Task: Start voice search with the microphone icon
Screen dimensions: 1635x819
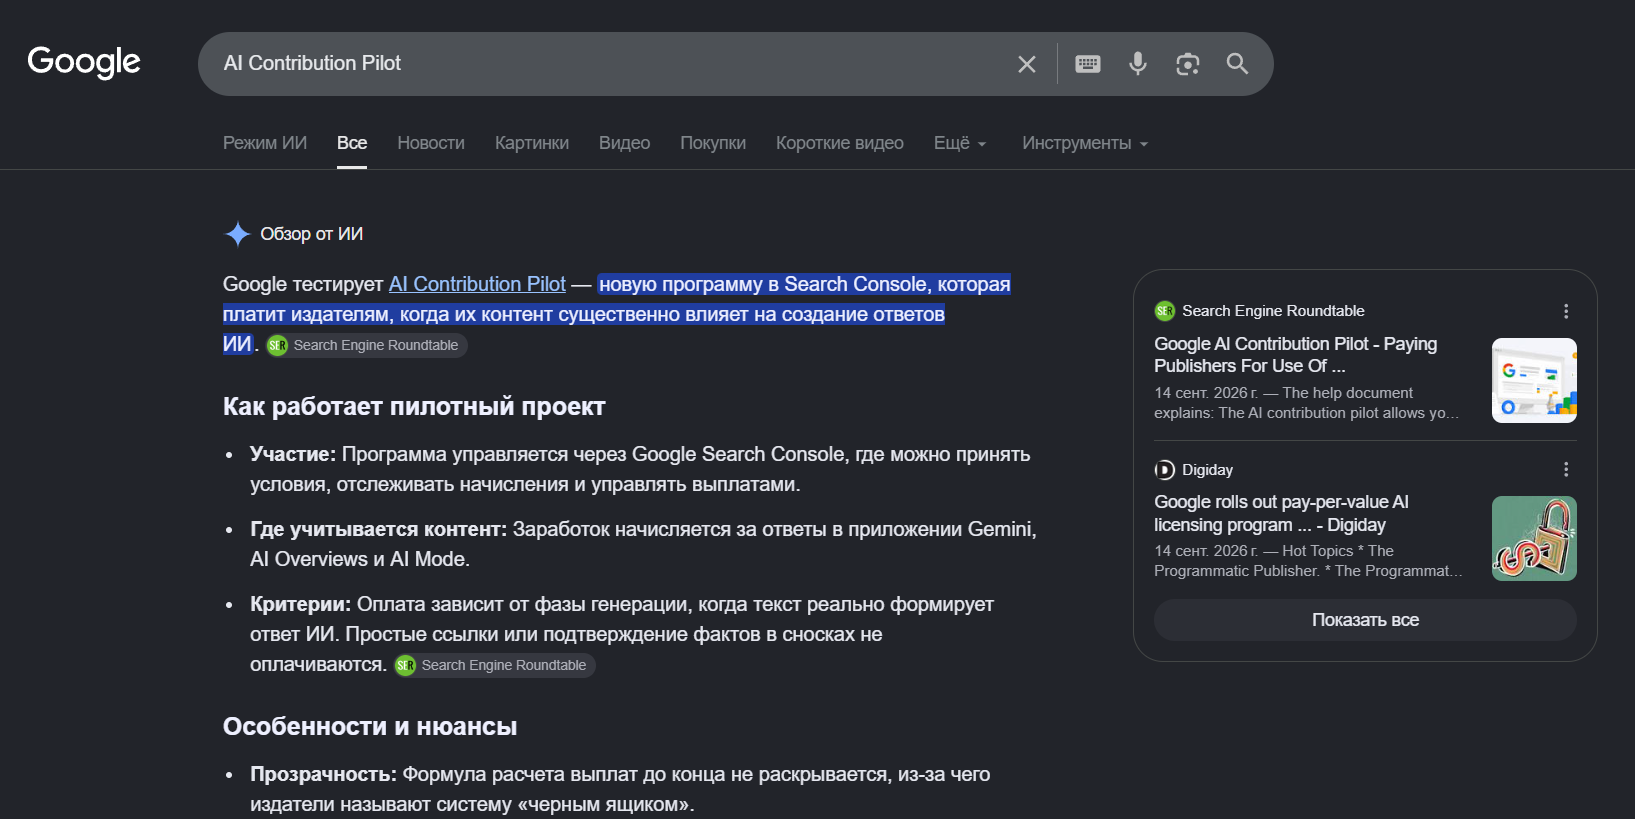Action: click(x=1138, y=64)
